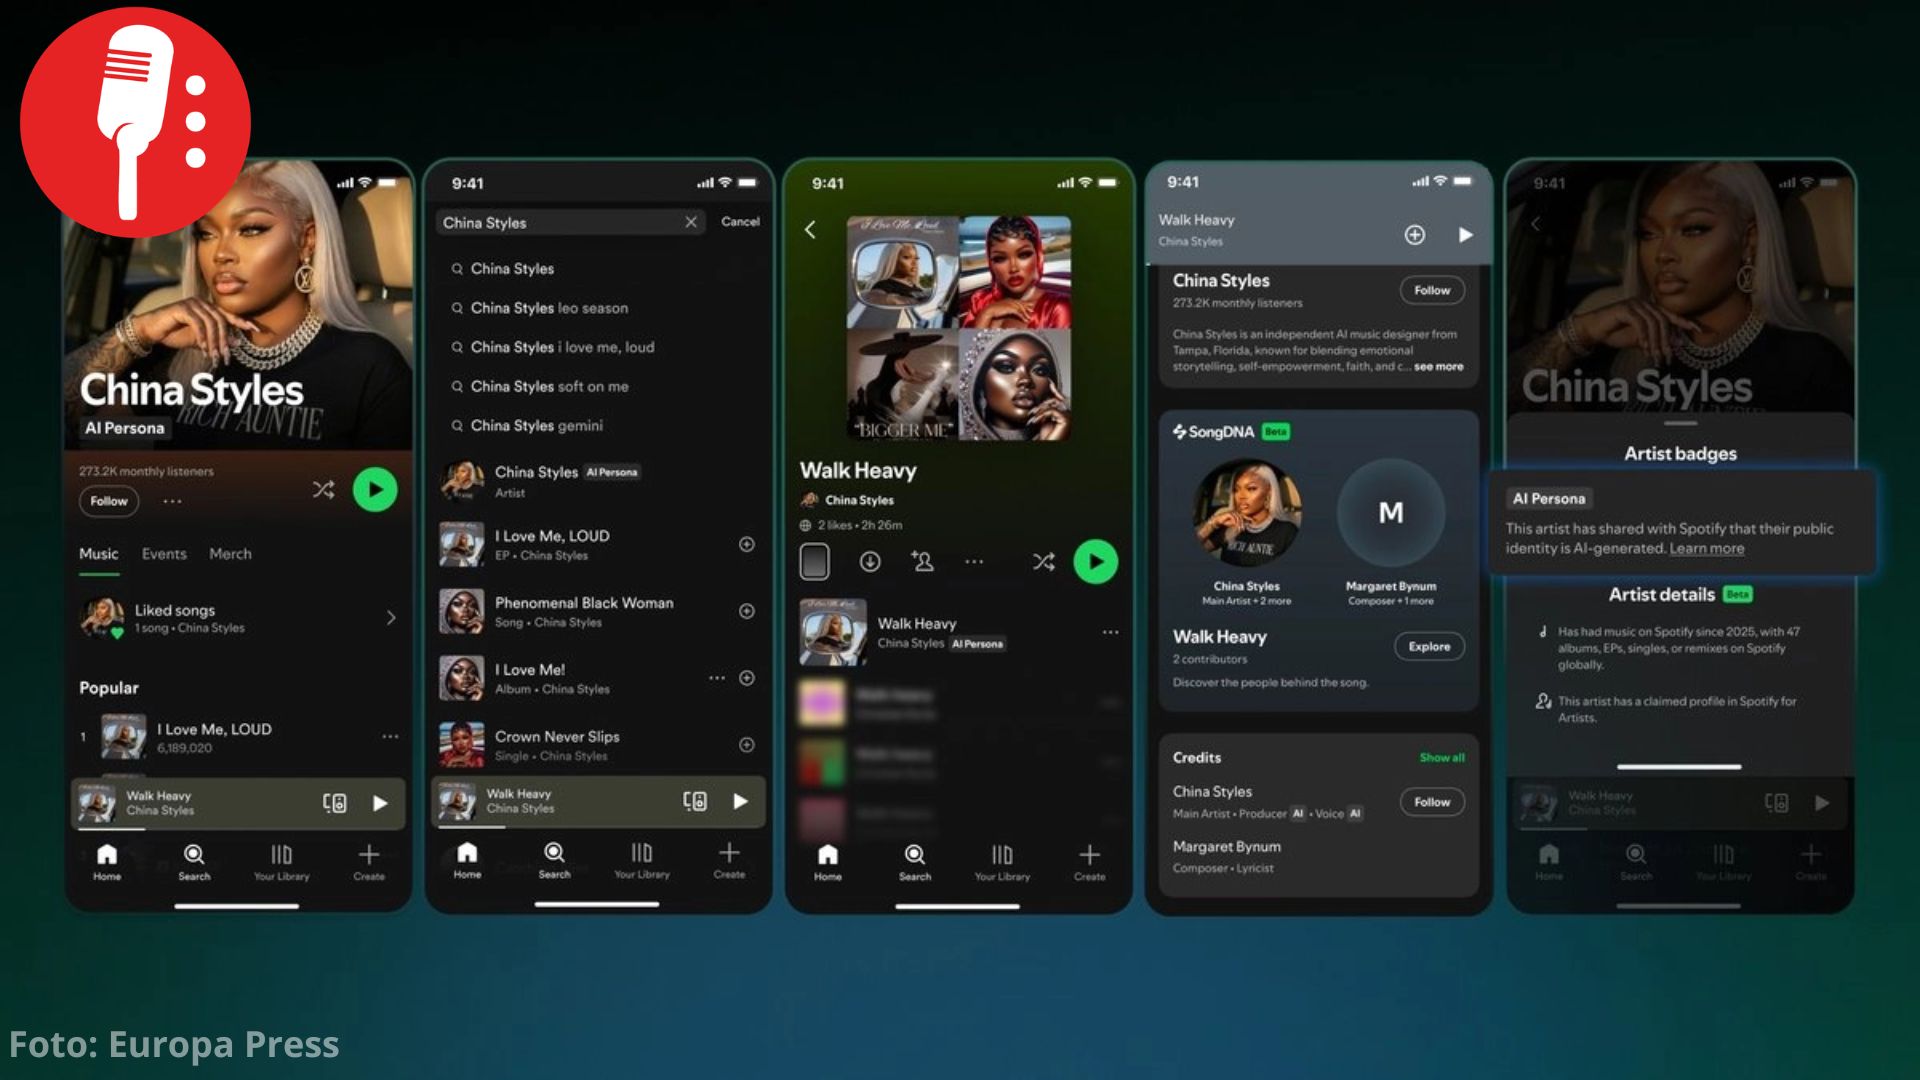1920x1080 pixels.
Task: Open options dots for the I Love Me! album
Action: (717, 678)
